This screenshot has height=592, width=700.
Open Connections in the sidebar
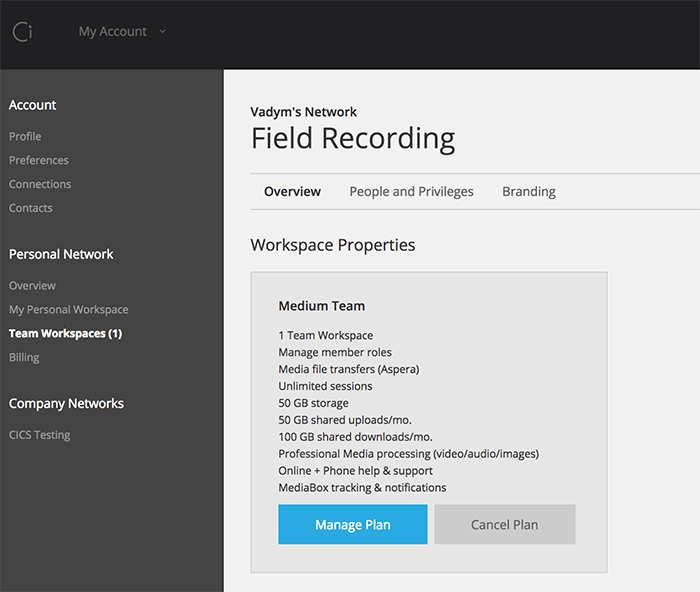[40, 184]
